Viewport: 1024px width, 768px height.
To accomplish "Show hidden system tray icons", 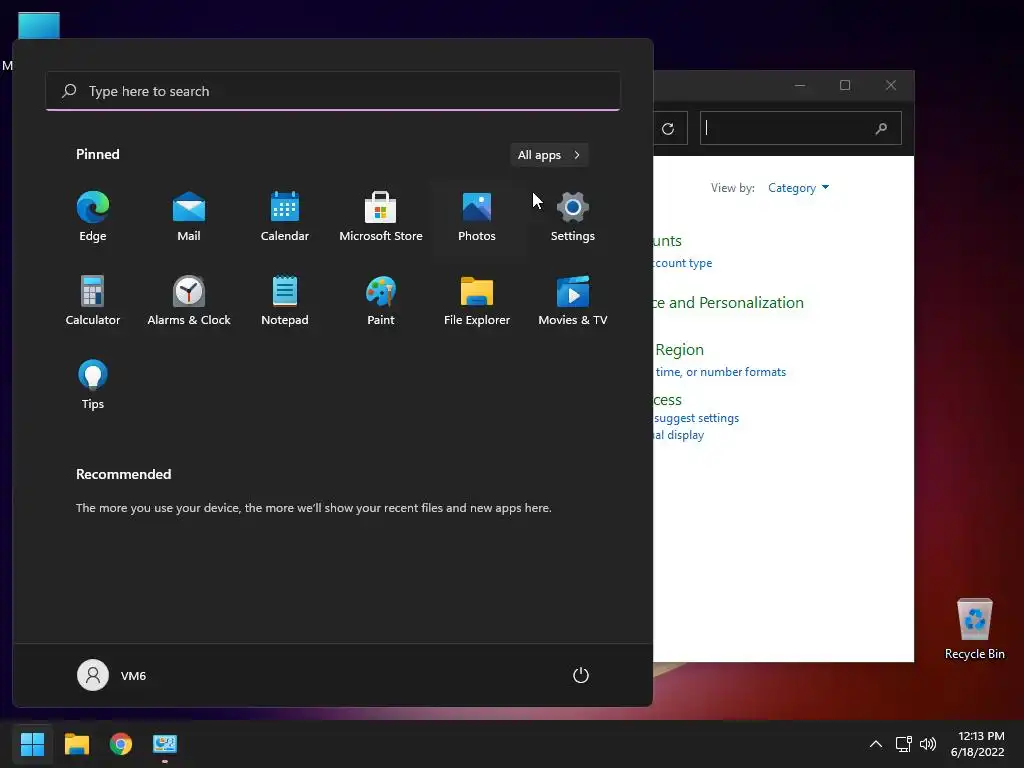I will (876, 744).
